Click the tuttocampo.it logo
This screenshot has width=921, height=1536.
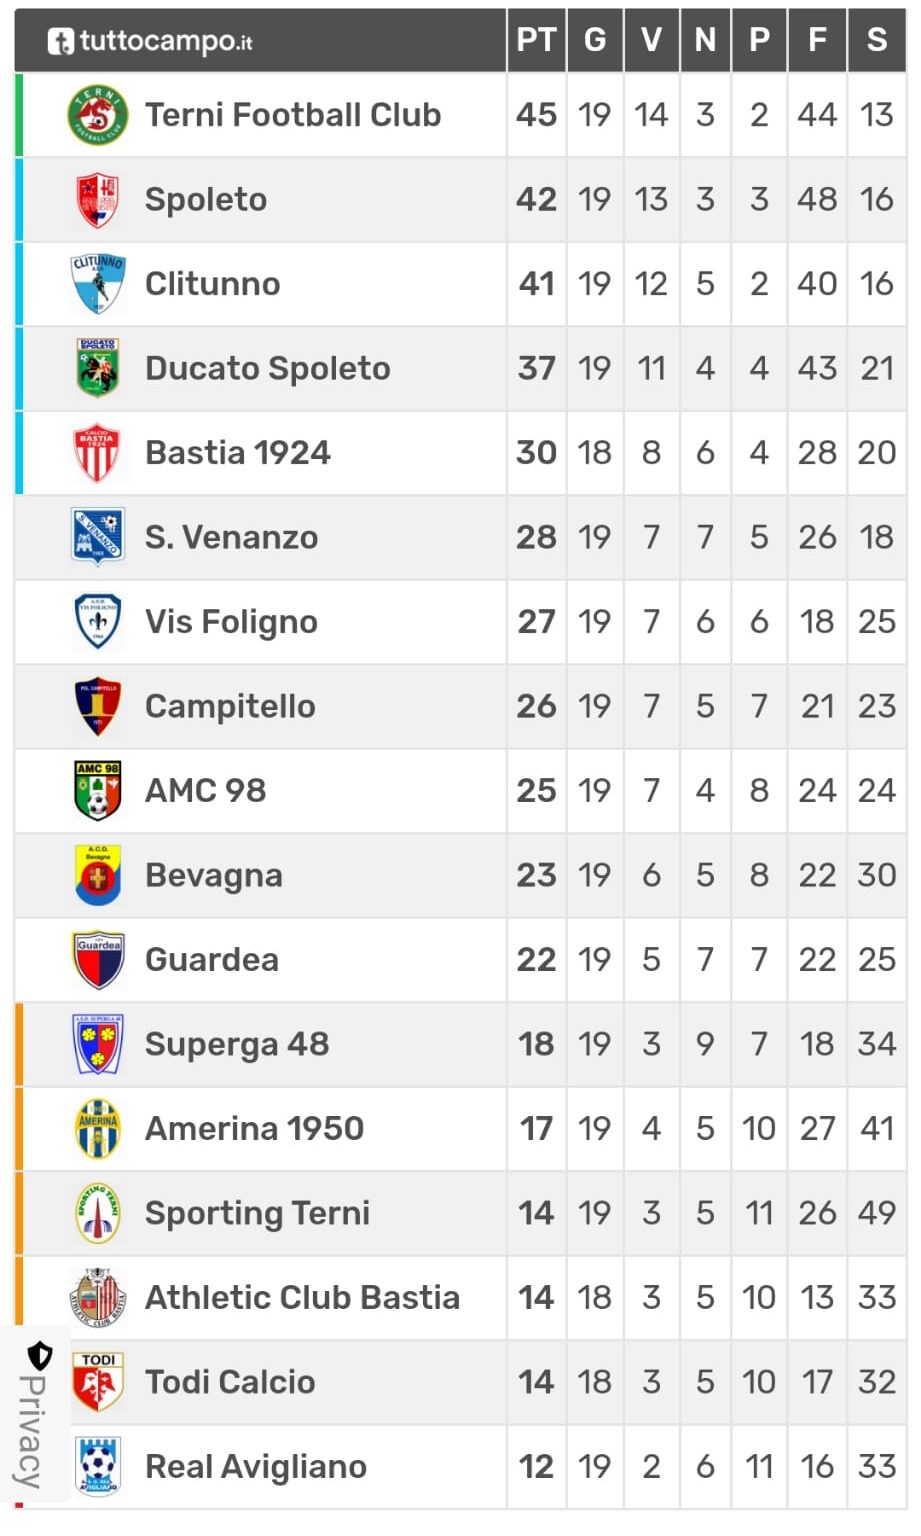150,41
